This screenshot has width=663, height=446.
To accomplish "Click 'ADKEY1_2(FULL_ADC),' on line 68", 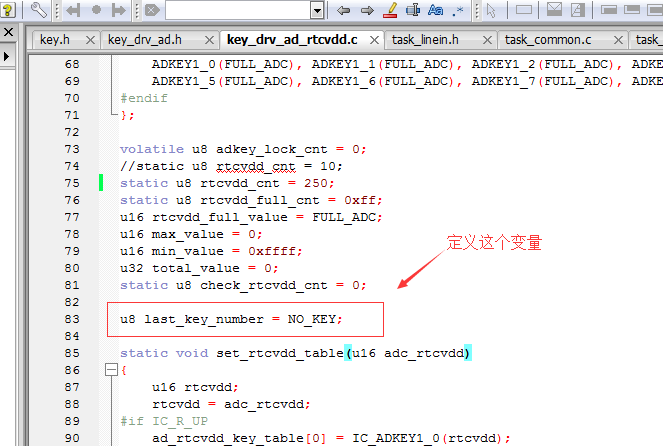I will click(x=547, y=65).
